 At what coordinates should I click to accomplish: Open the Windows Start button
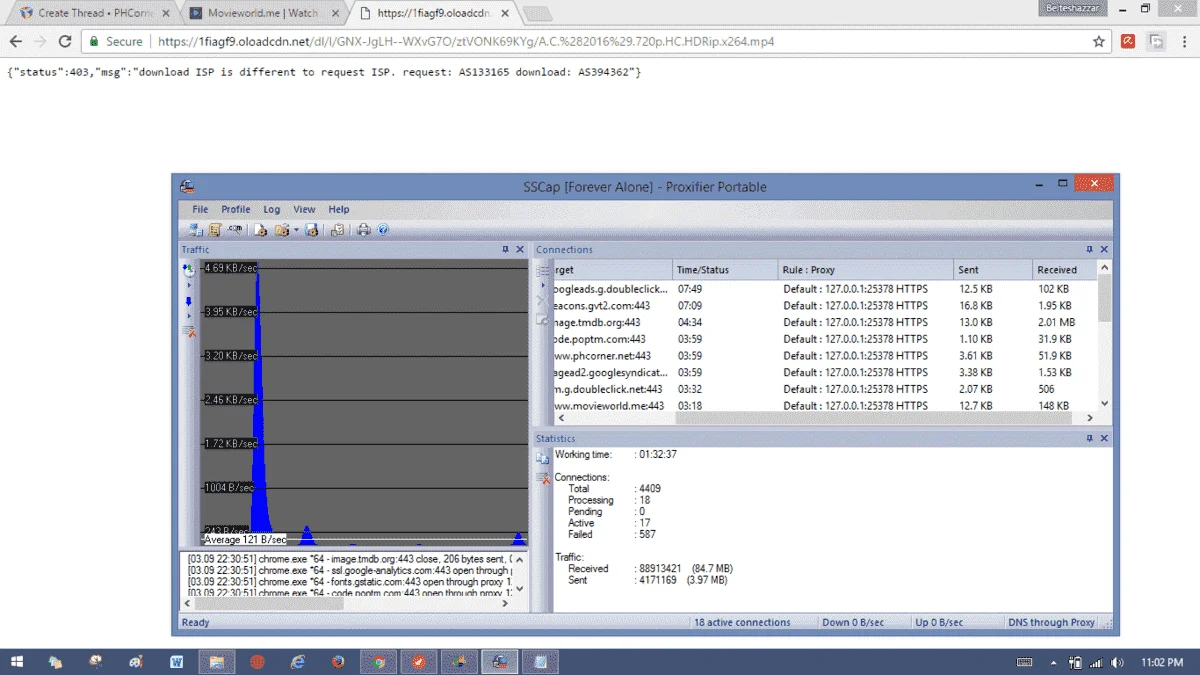(x=19, y=662)
